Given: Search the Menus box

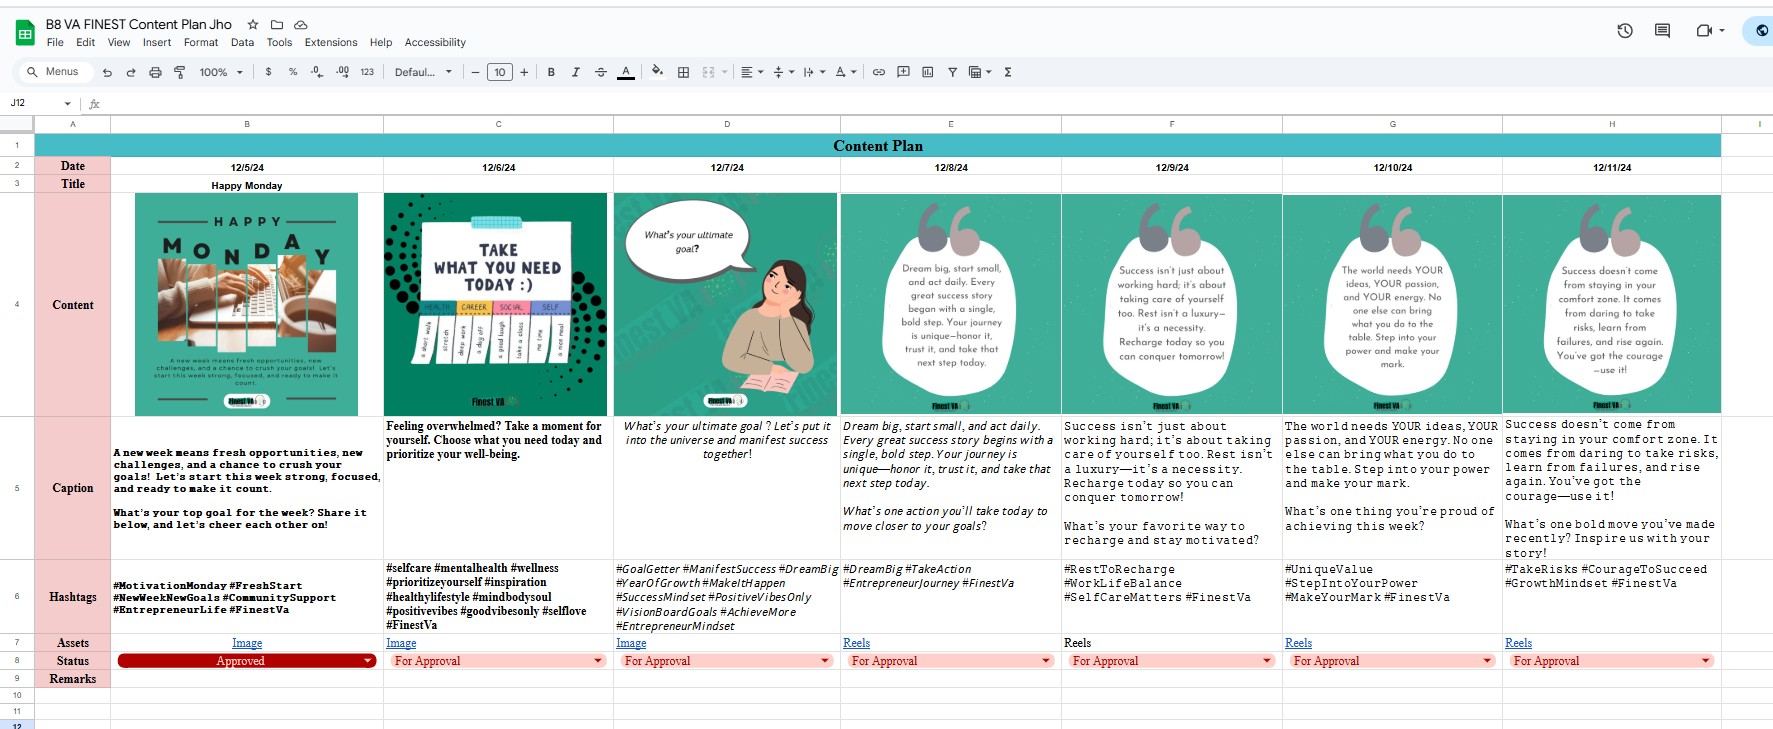Looking at the screenshot, I should coord(55,72).
